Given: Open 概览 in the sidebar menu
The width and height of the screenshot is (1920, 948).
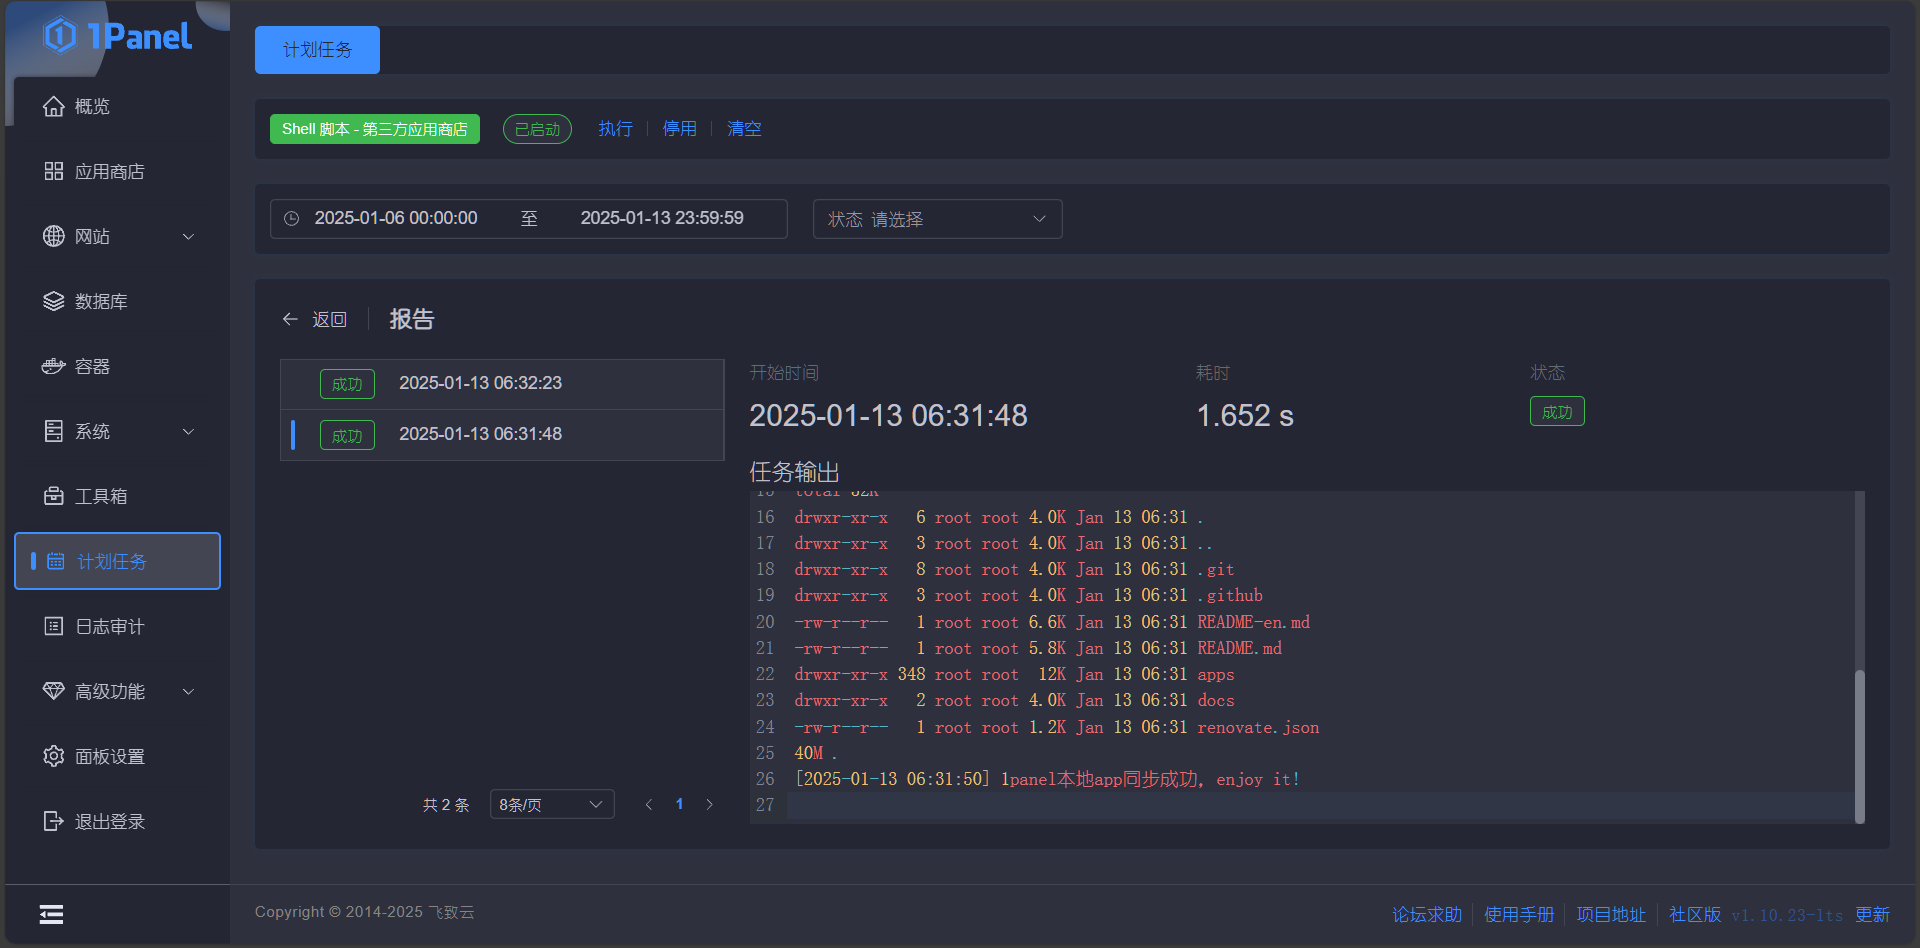Looking at the screenshot, I should coord(117,106).
